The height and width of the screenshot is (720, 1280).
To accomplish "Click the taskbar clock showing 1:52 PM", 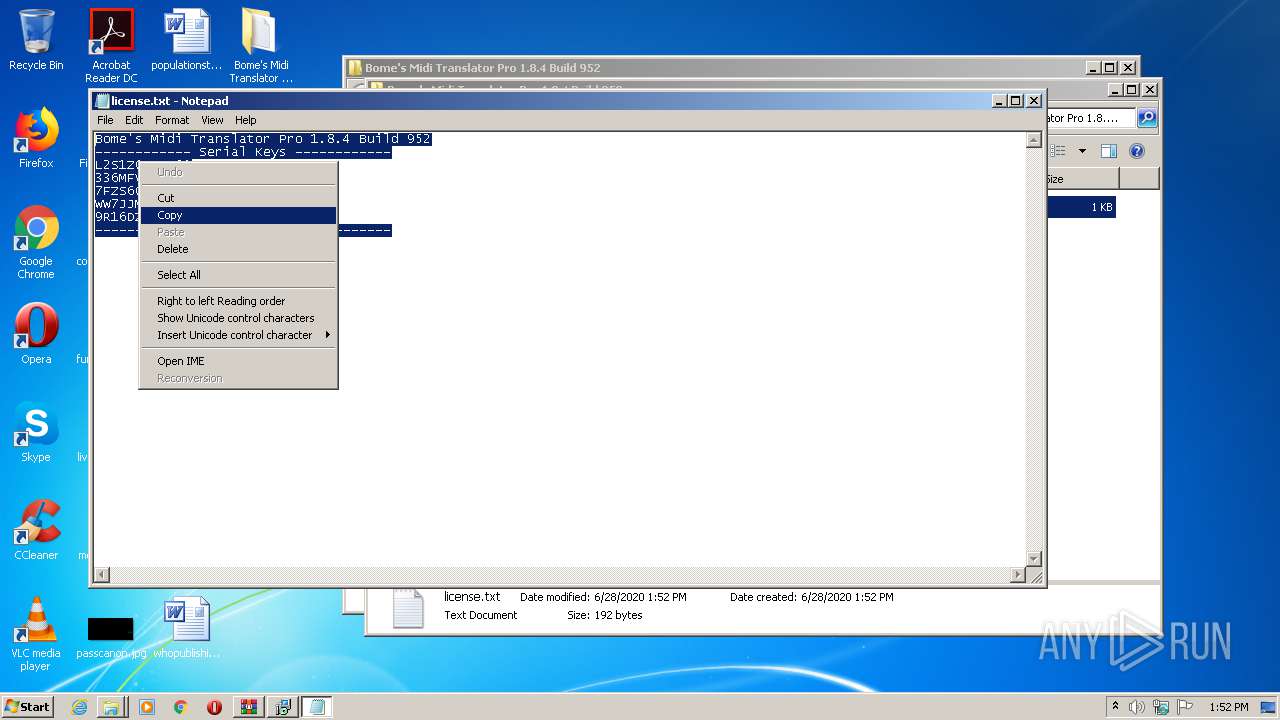I will pyautogui.click(x=1228, y=707).
